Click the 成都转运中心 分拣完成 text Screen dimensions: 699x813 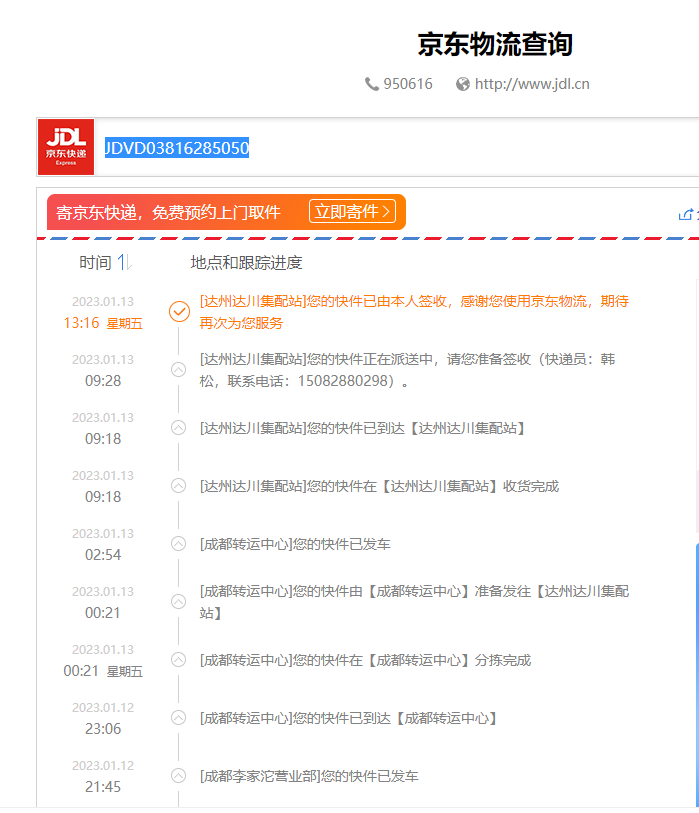click(366, 661)
